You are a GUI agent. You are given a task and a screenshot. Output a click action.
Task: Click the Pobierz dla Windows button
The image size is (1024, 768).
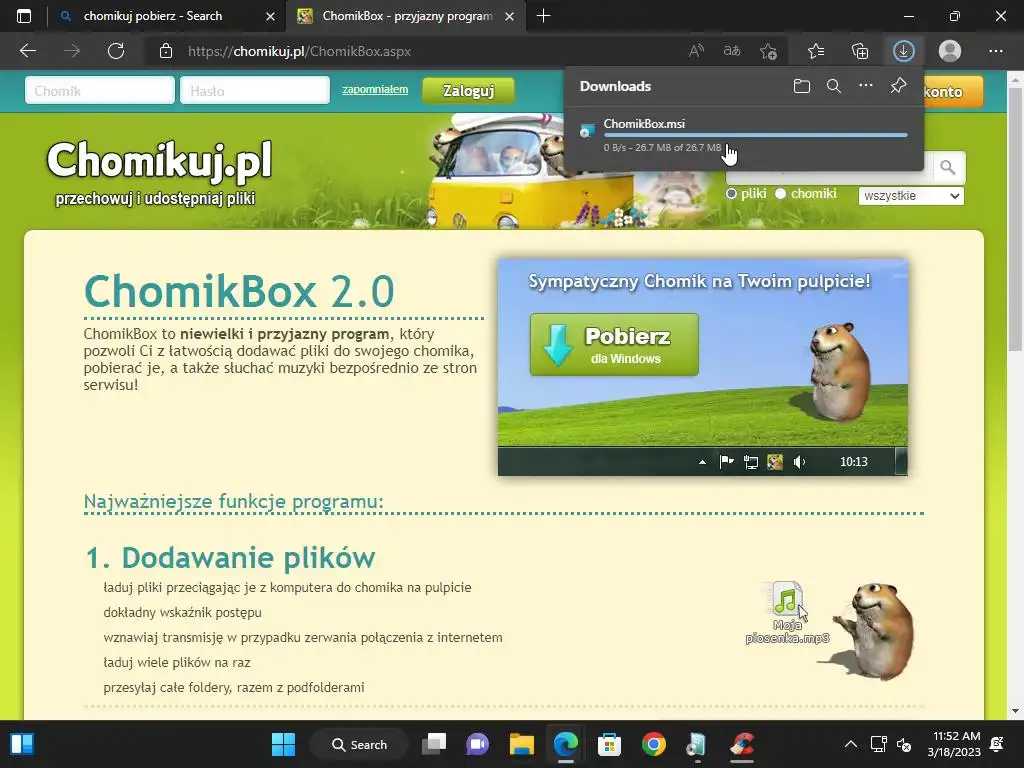[615, 345]
